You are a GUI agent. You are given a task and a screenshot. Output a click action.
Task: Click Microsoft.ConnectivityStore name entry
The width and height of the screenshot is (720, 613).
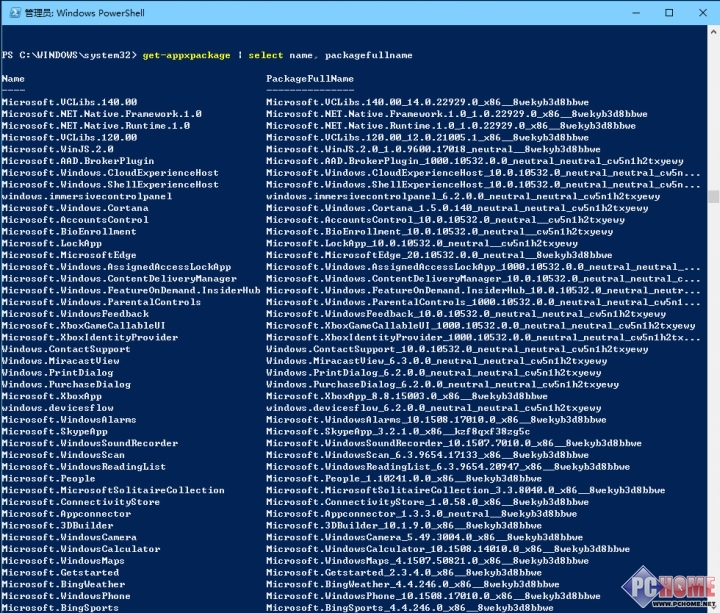point(81,502)
